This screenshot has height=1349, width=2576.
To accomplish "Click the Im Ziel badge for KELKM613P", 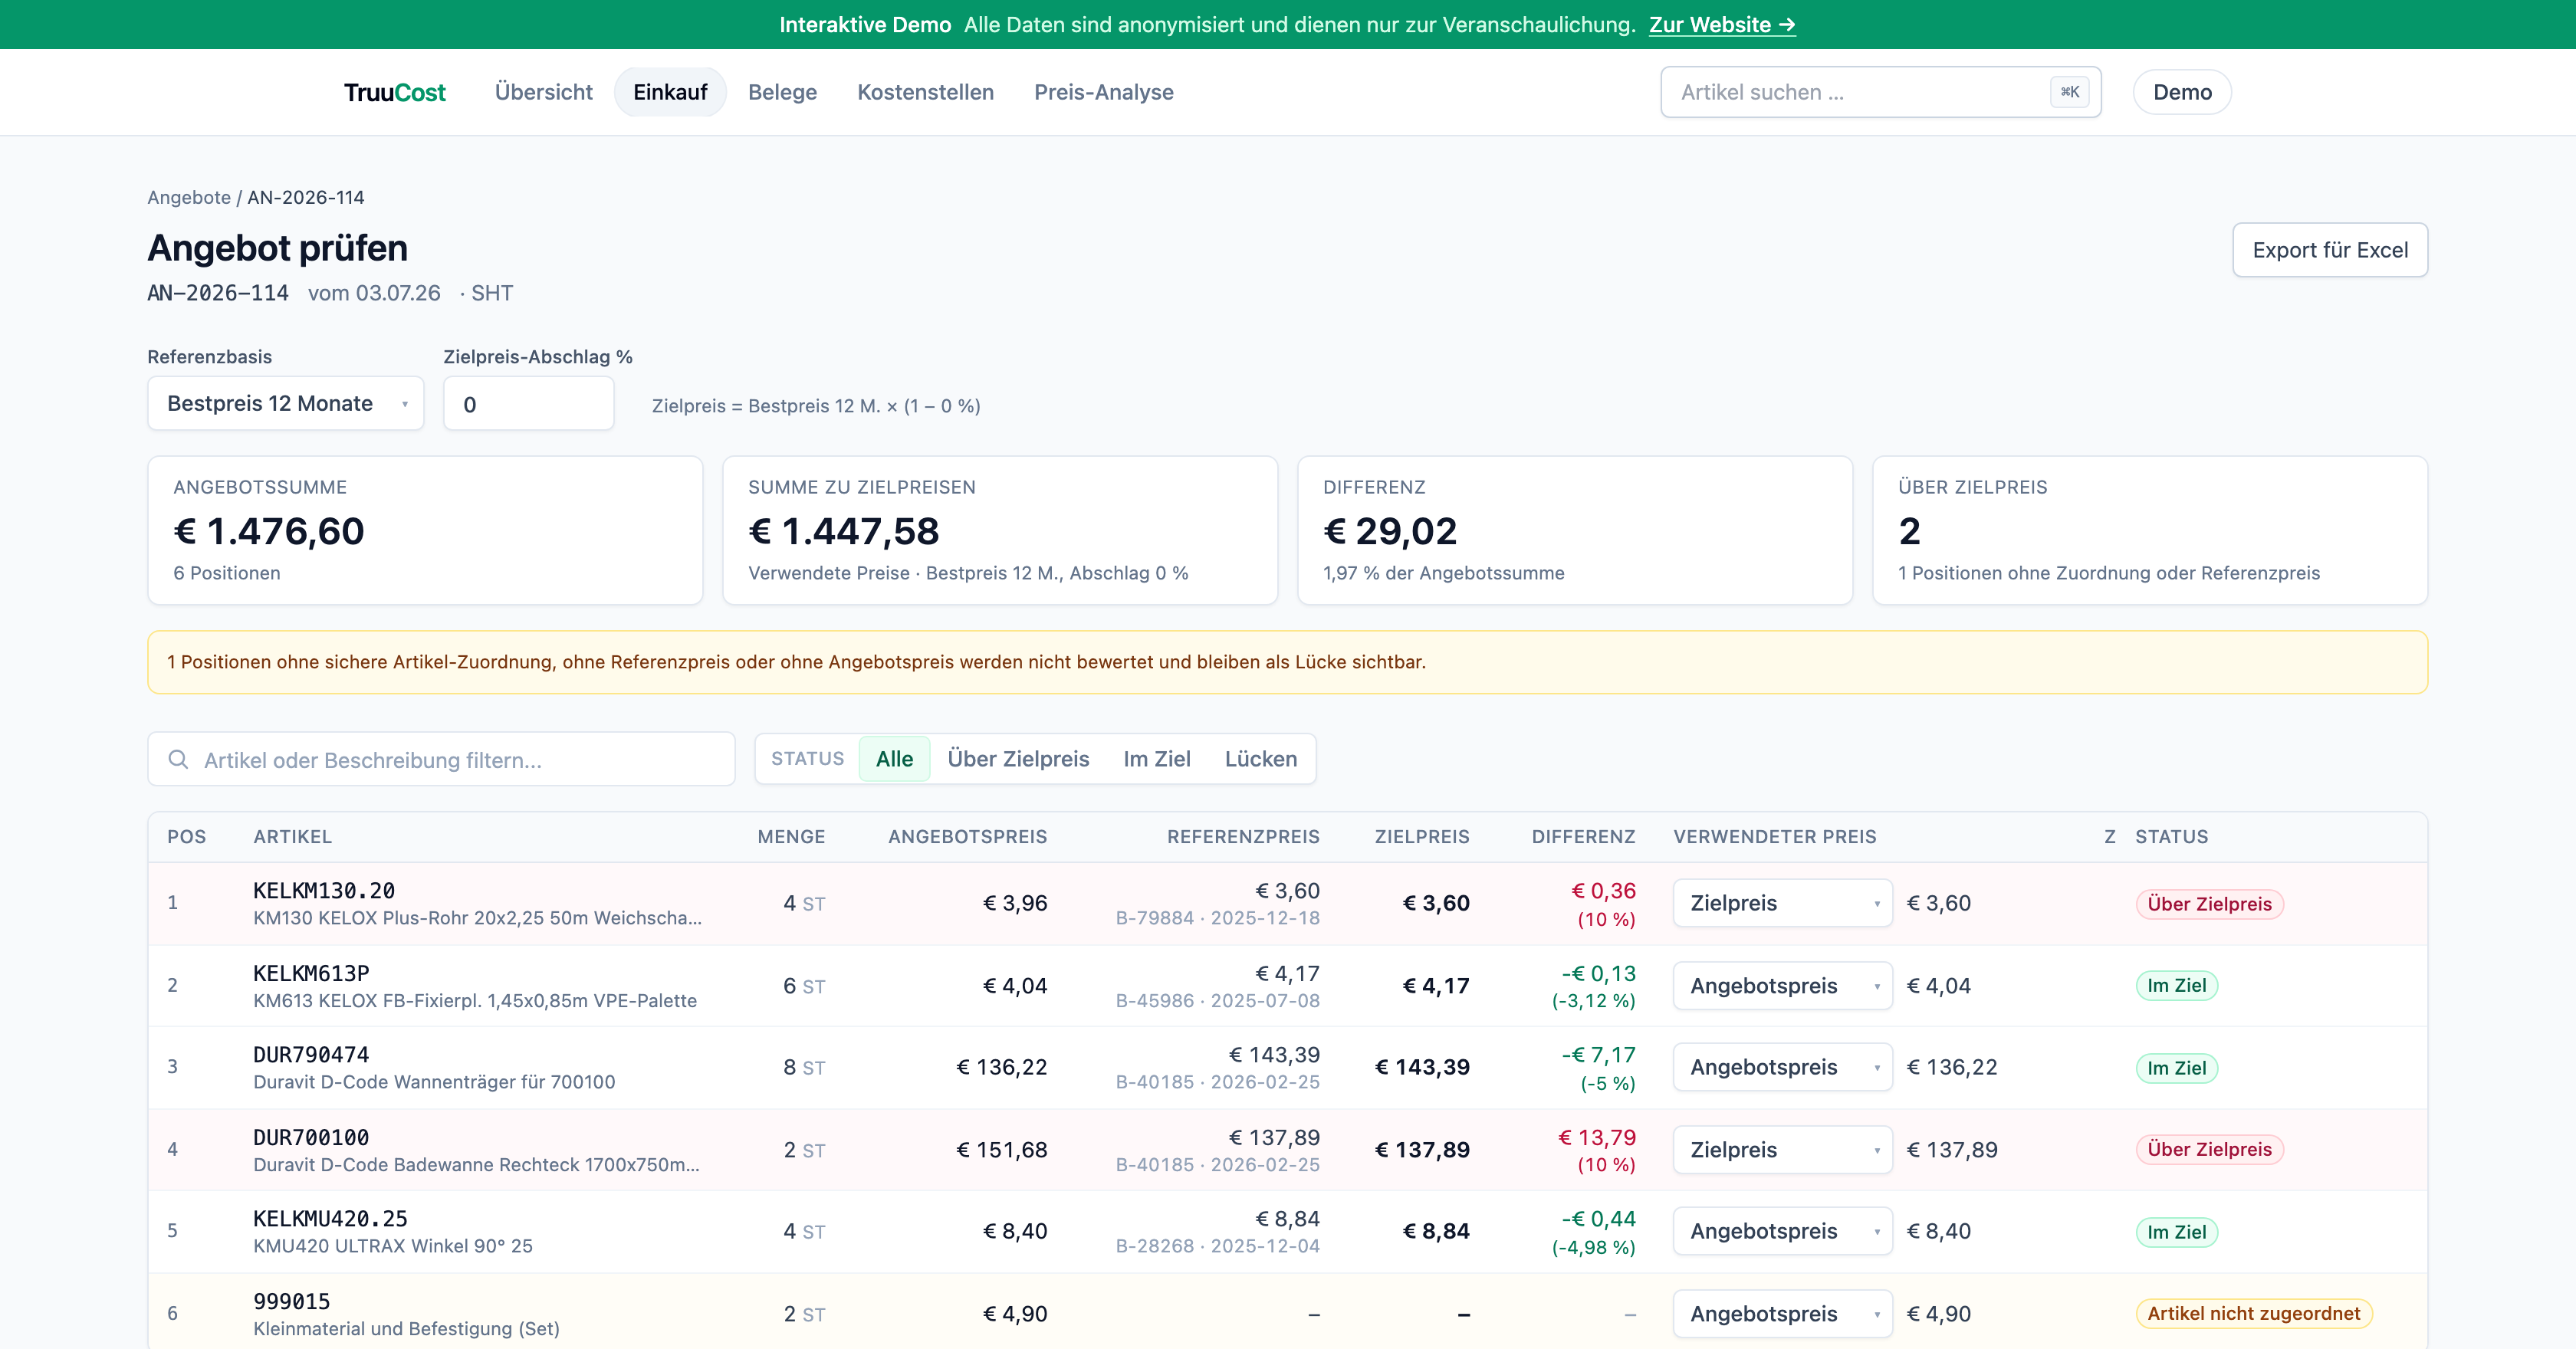I will (x=2176, y=985).
